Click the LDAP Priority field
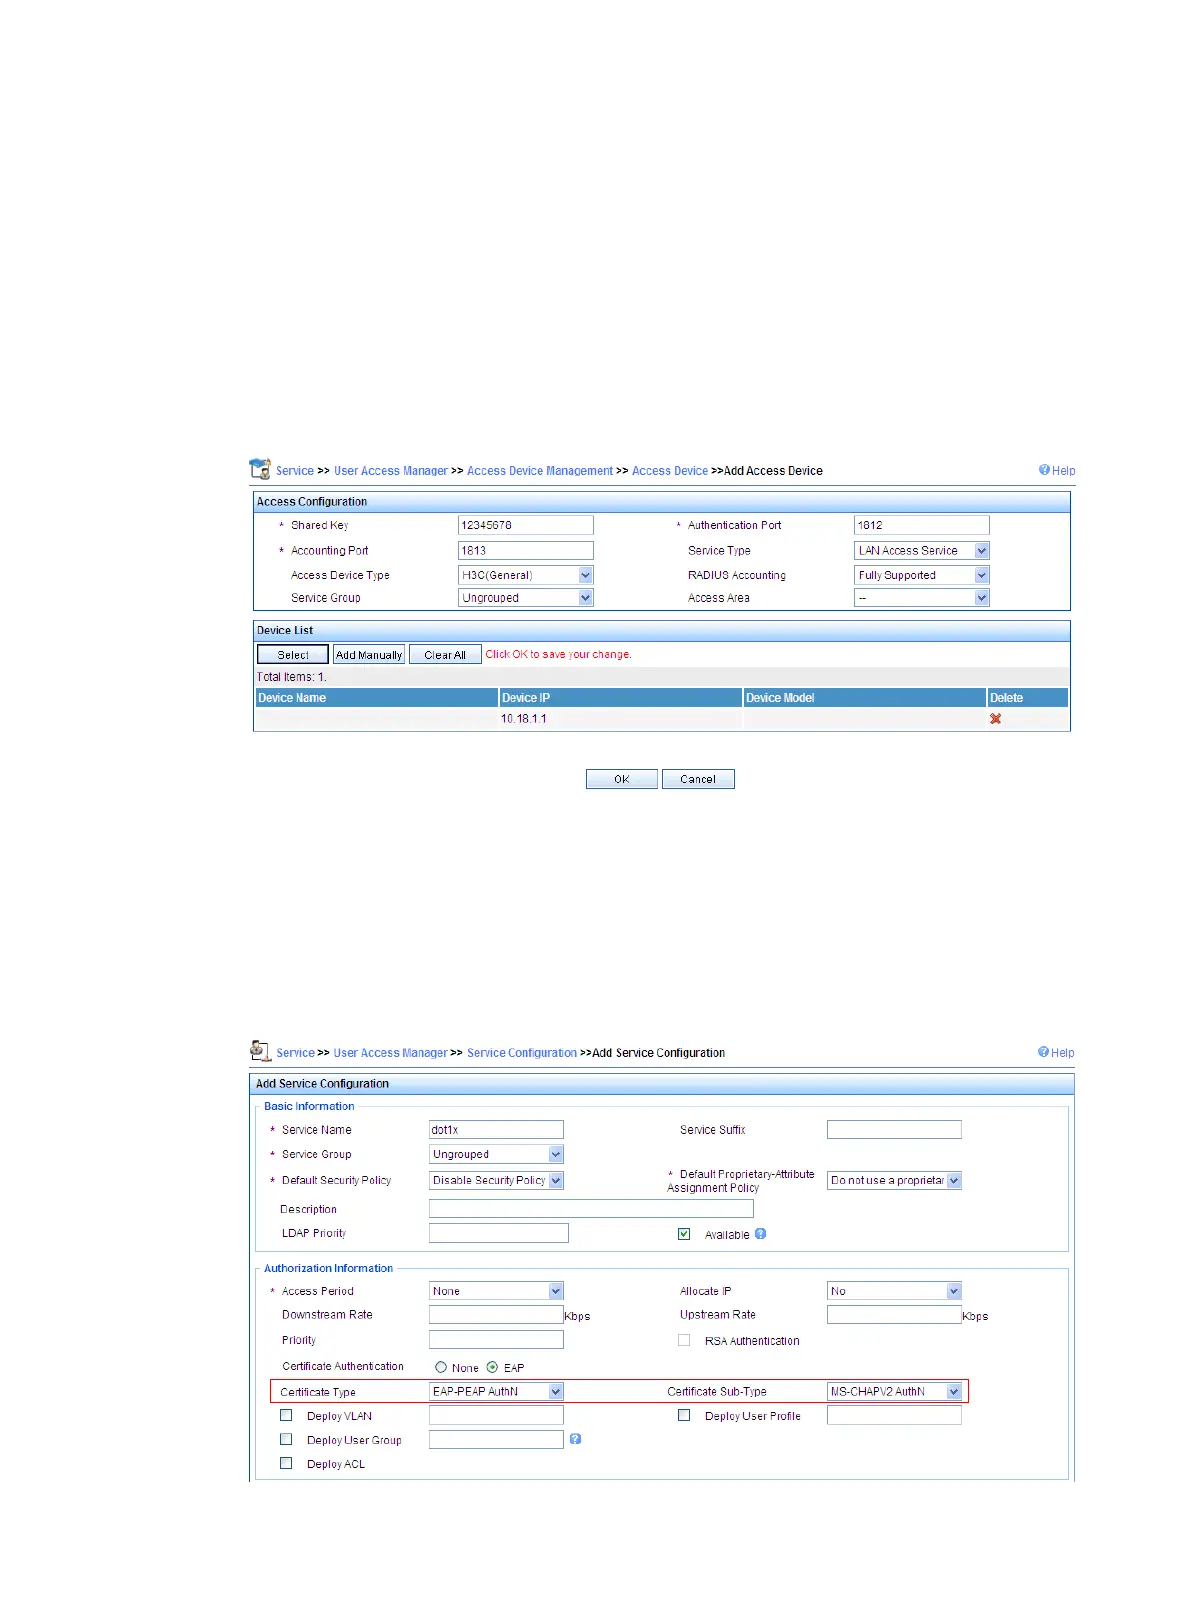 499,1233
